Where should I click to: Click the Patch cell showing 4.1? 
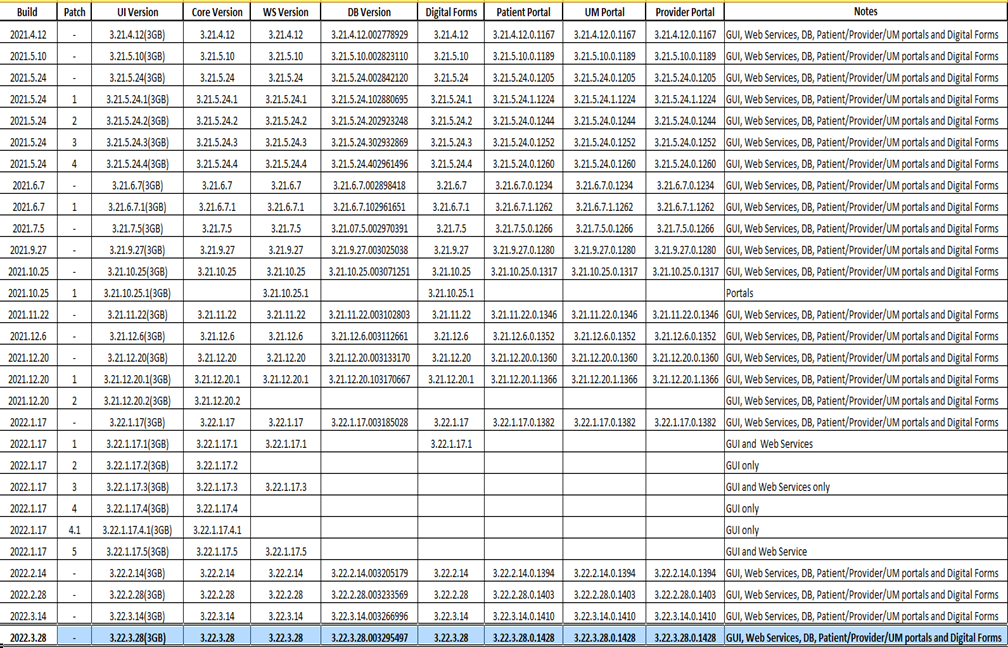[x=73, y=530]
